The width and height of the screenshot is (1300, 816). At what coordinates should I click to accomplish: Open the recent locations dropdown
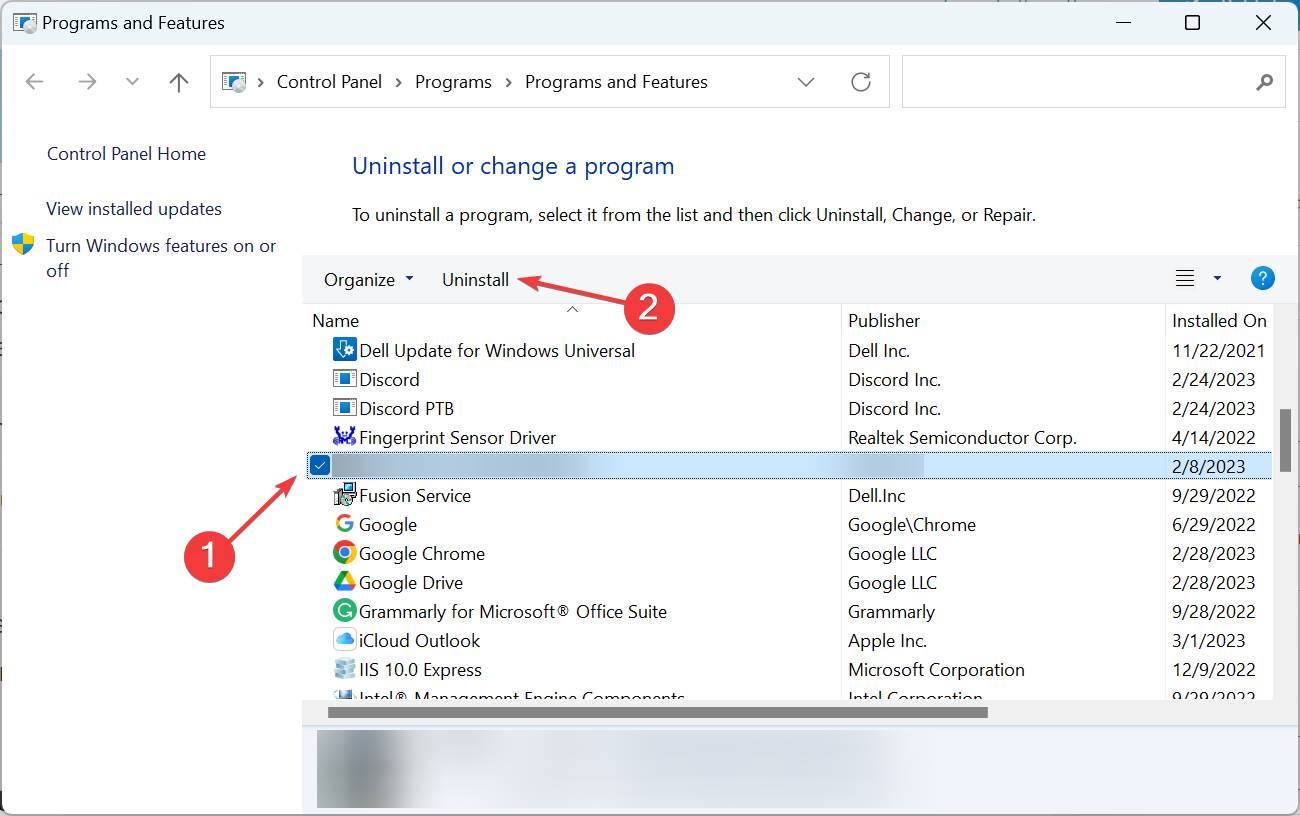point(132,82)
